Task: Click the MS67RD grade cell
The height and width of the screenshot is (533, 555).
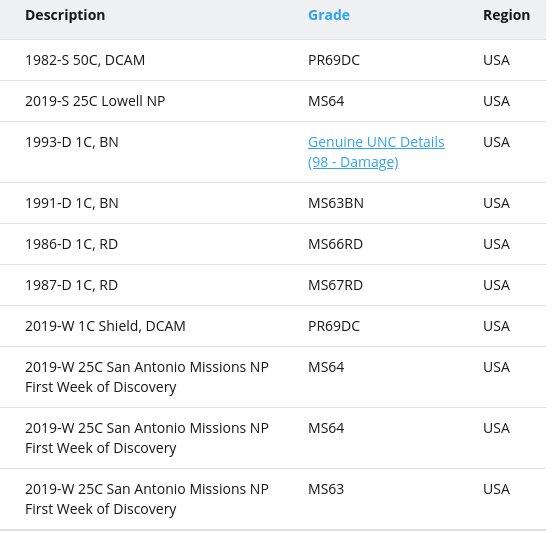Action: [335, 285]
